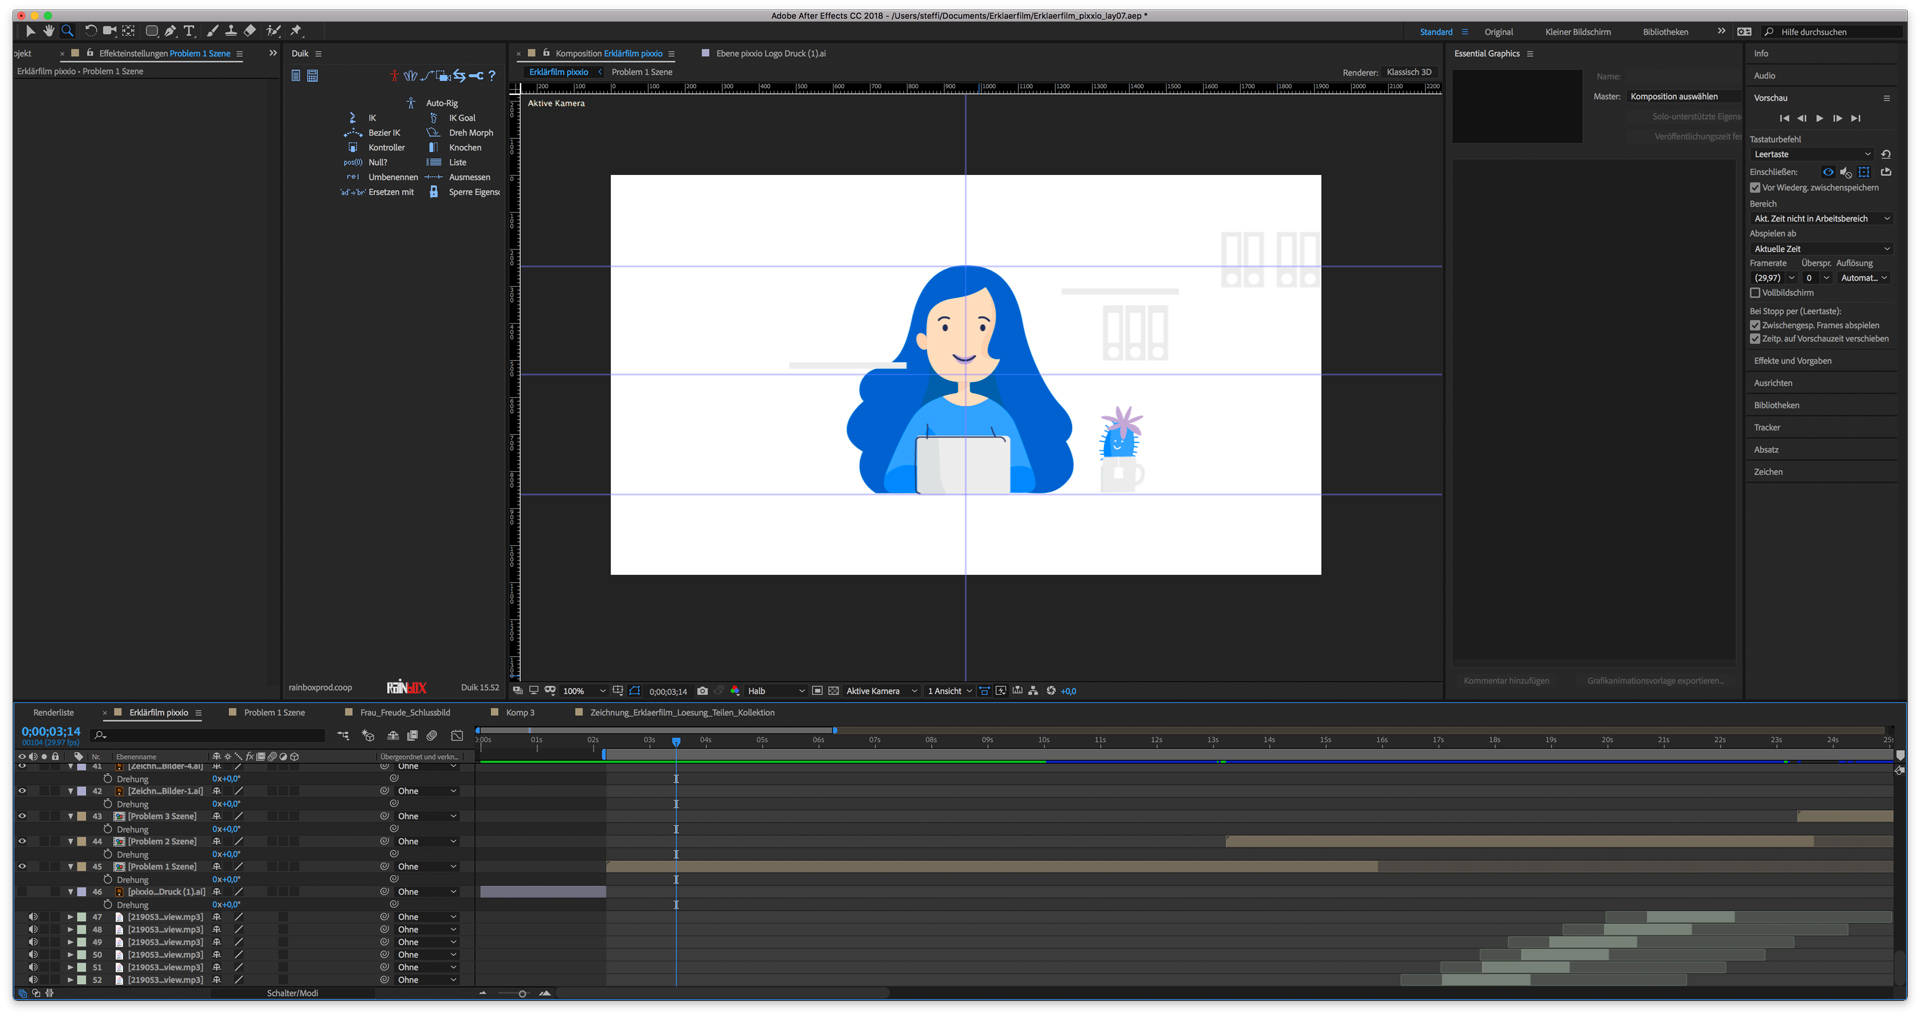Screen dimensions: 1920x1016
Task: Switch to the Frau_Freude_Schlussbild timeline tab
Action: pyautogui.click(x=404, y=713)
